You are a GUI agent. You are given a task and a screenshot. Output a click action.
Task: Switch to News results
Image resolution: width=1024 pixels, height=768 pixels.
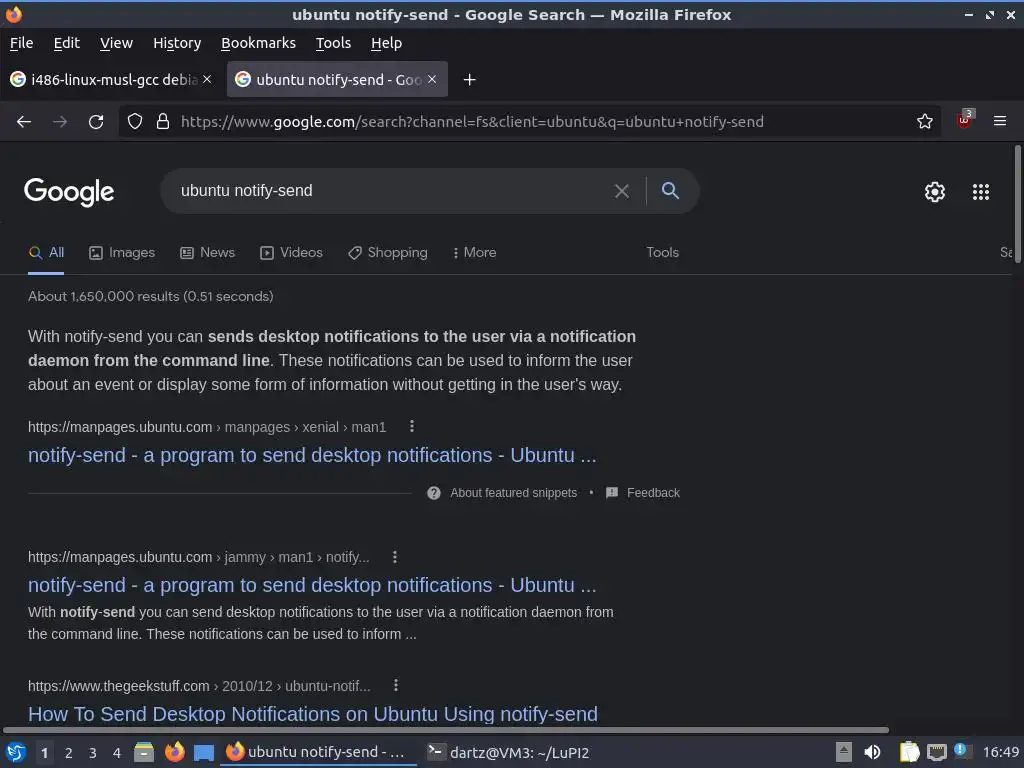[207, 253]
